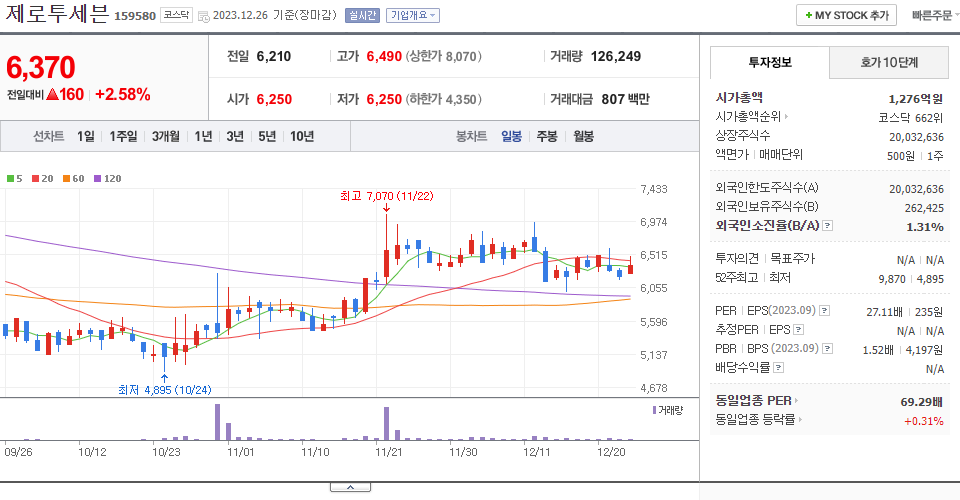The height and width of the screenshot is (500, 960).
Task: Click 최저 4,895 (10/24) chart marker
Action: (165, 390)
